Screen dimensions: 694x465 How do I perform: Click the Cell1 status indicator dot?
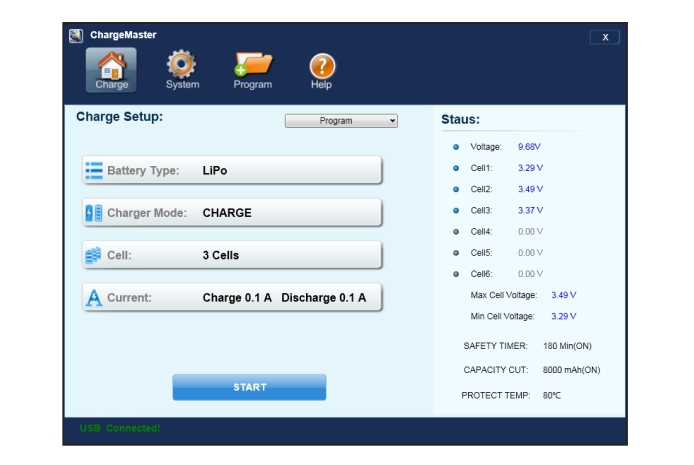point(456,168)
